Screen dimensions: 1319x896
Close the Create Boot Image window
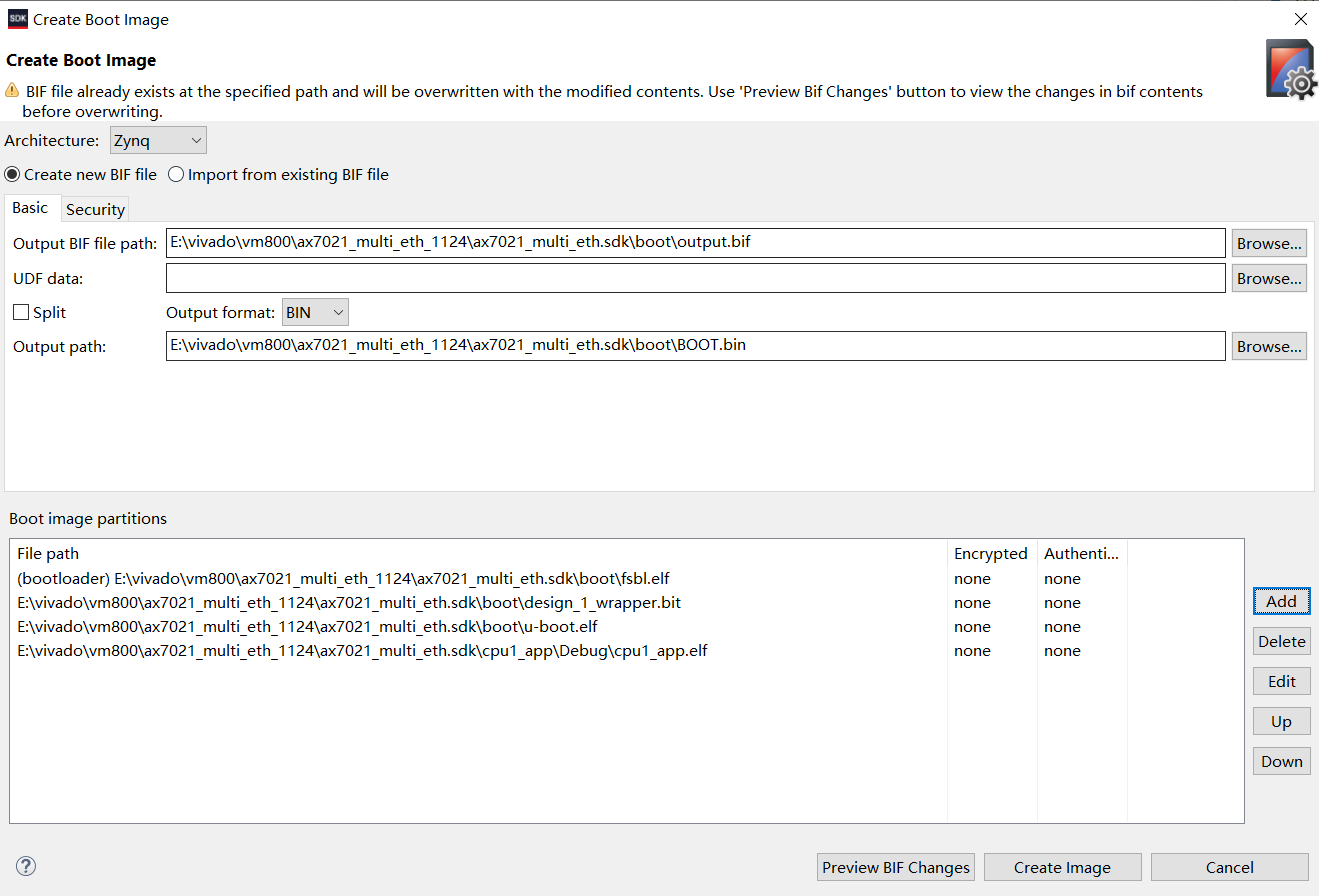point(1300,19)
